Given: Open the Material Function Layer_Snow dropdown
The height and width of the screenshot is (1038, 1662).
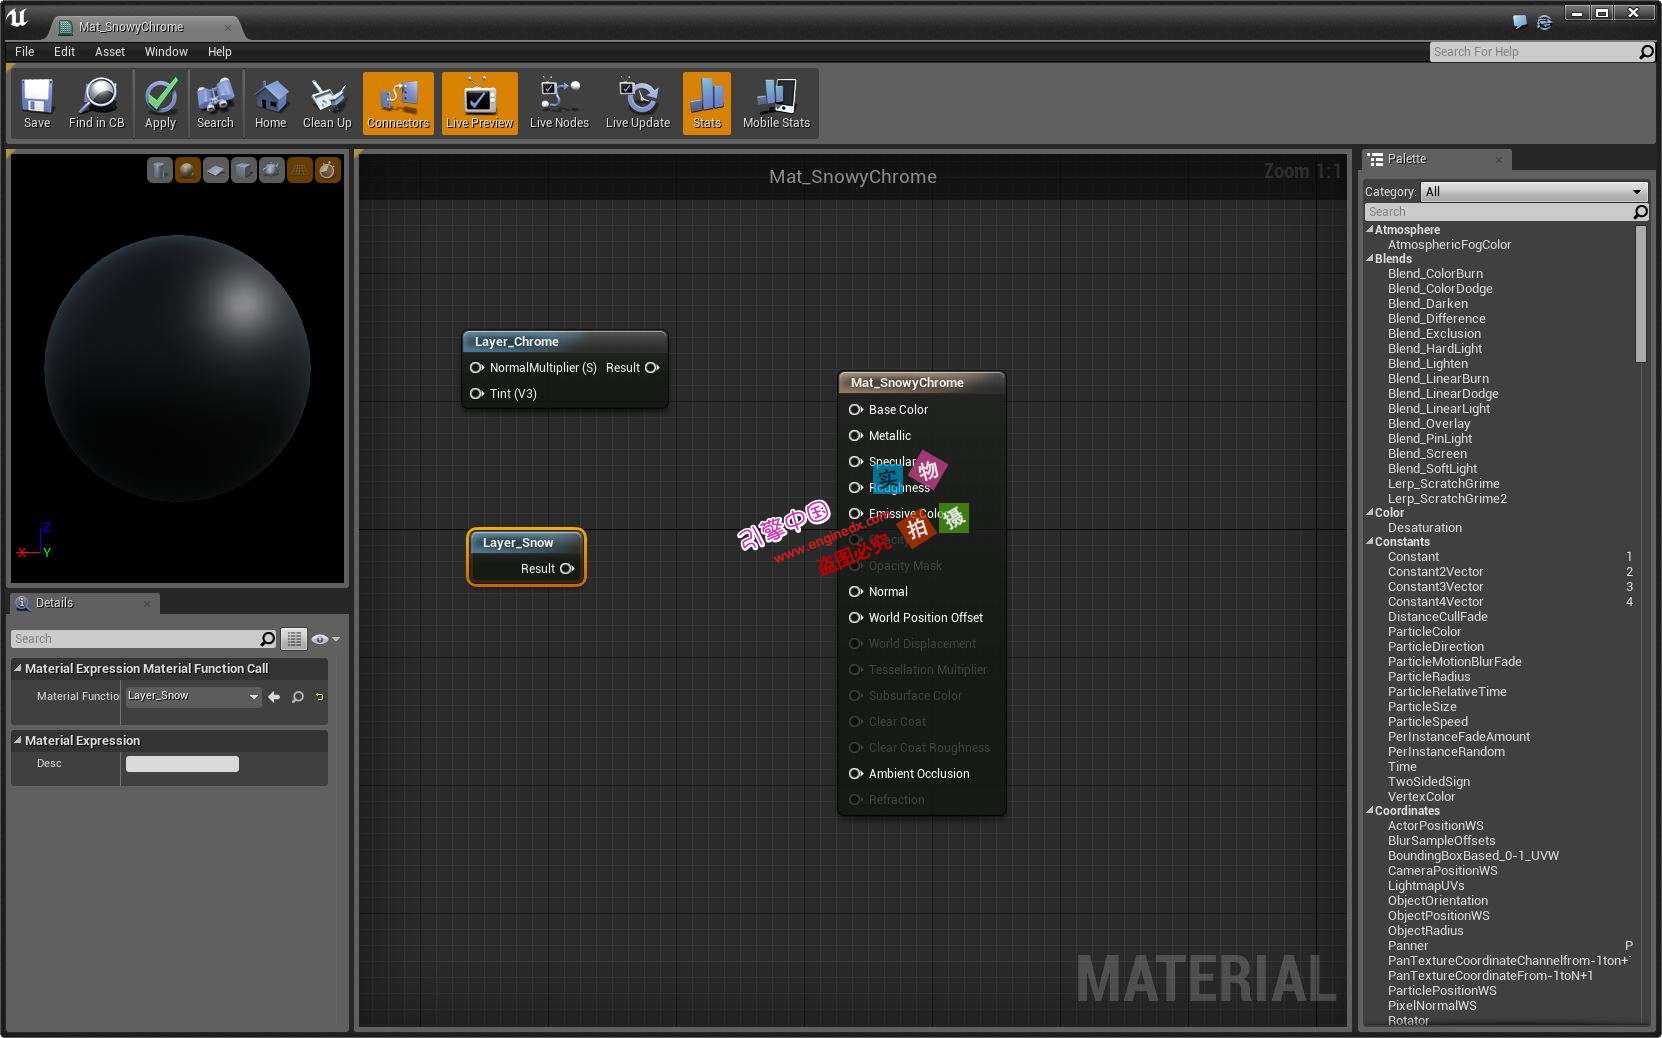Looking at the screenshot, I should (193, 696).
